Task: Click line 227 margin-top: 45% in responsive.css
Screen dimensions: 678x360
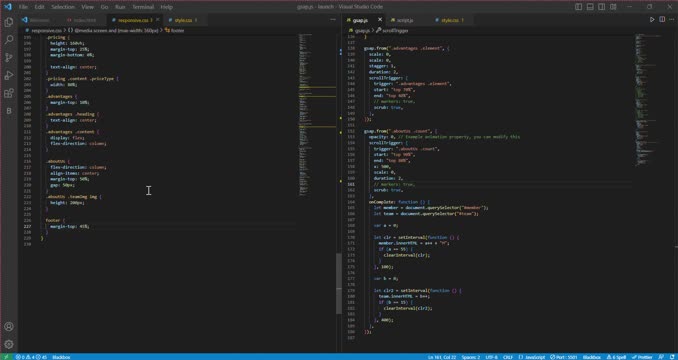Action: (69, 226)
